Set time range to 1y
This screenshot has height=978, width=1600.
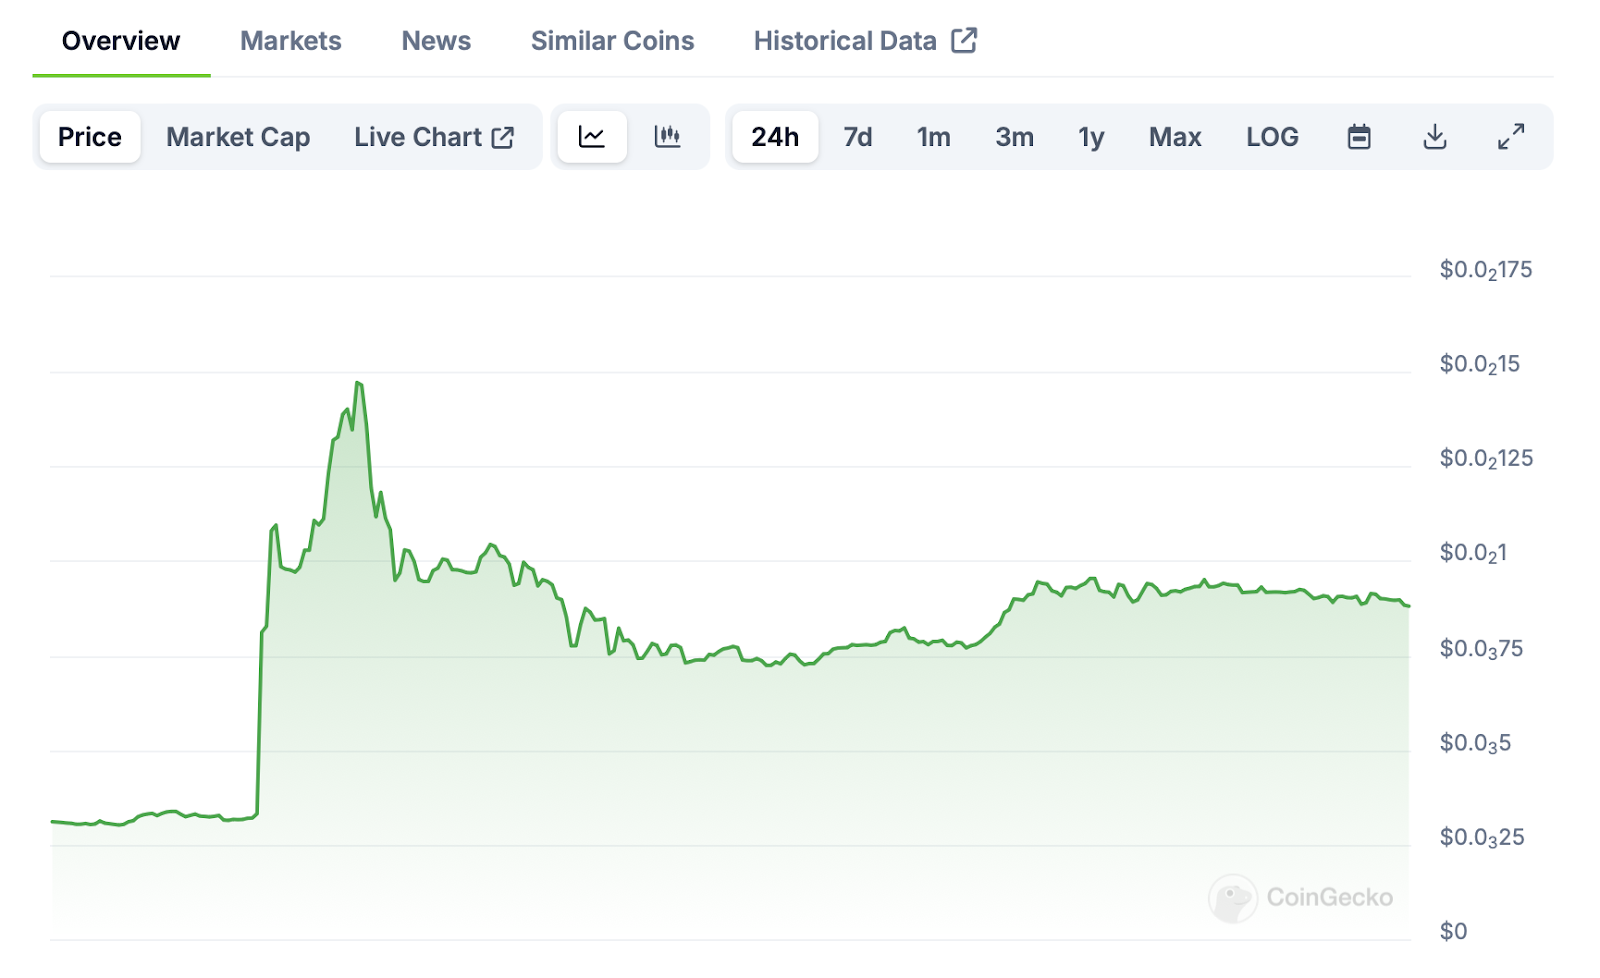tap(1091, 137)
